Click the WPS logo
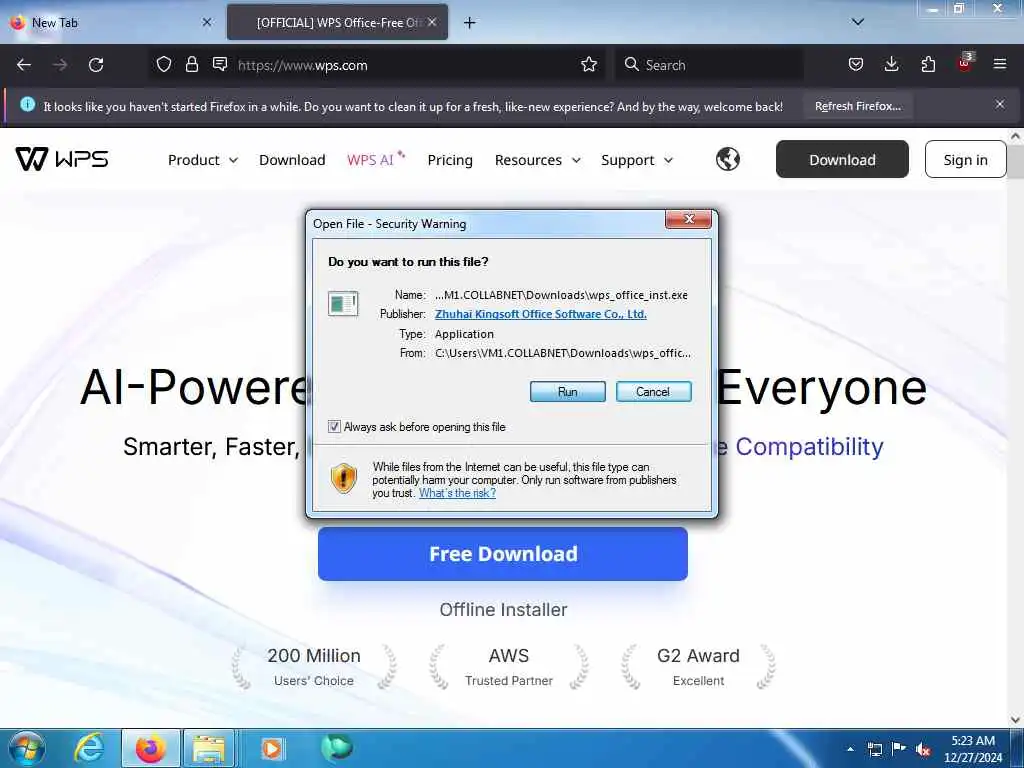 (62, 159)
